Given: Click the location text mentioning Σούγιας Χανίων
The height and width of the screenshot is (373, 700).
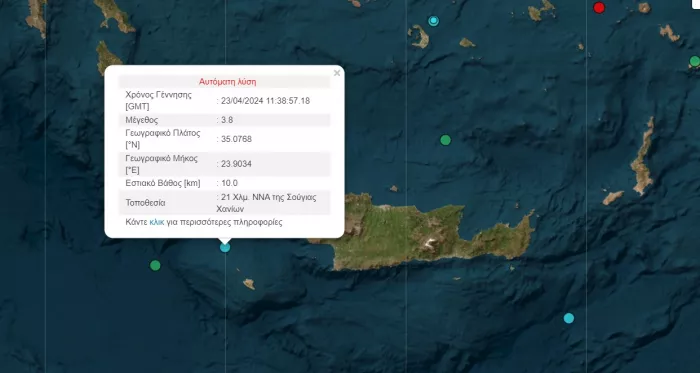Looking at the screenshot, I should pyautogui.click(x=267, y=203).
